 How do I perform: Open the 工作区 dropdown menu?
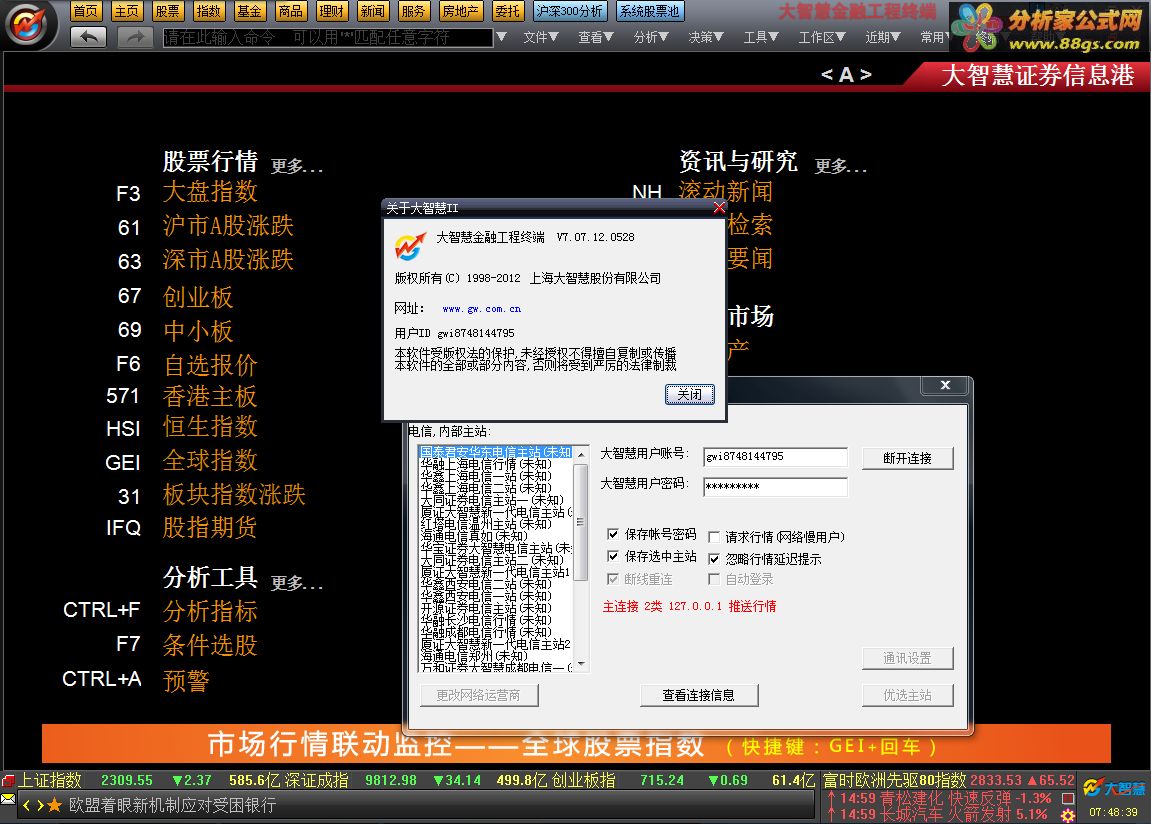coord(821,37)
